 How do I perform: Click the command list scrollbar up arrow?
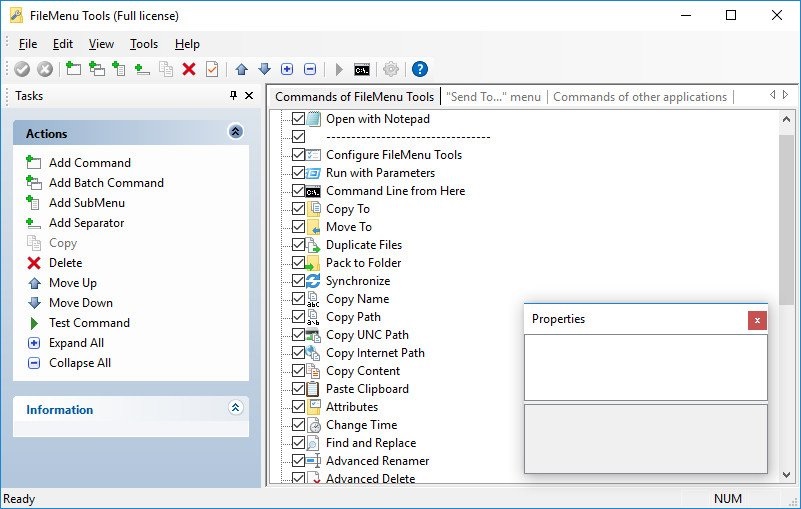[x=786, y=119]
